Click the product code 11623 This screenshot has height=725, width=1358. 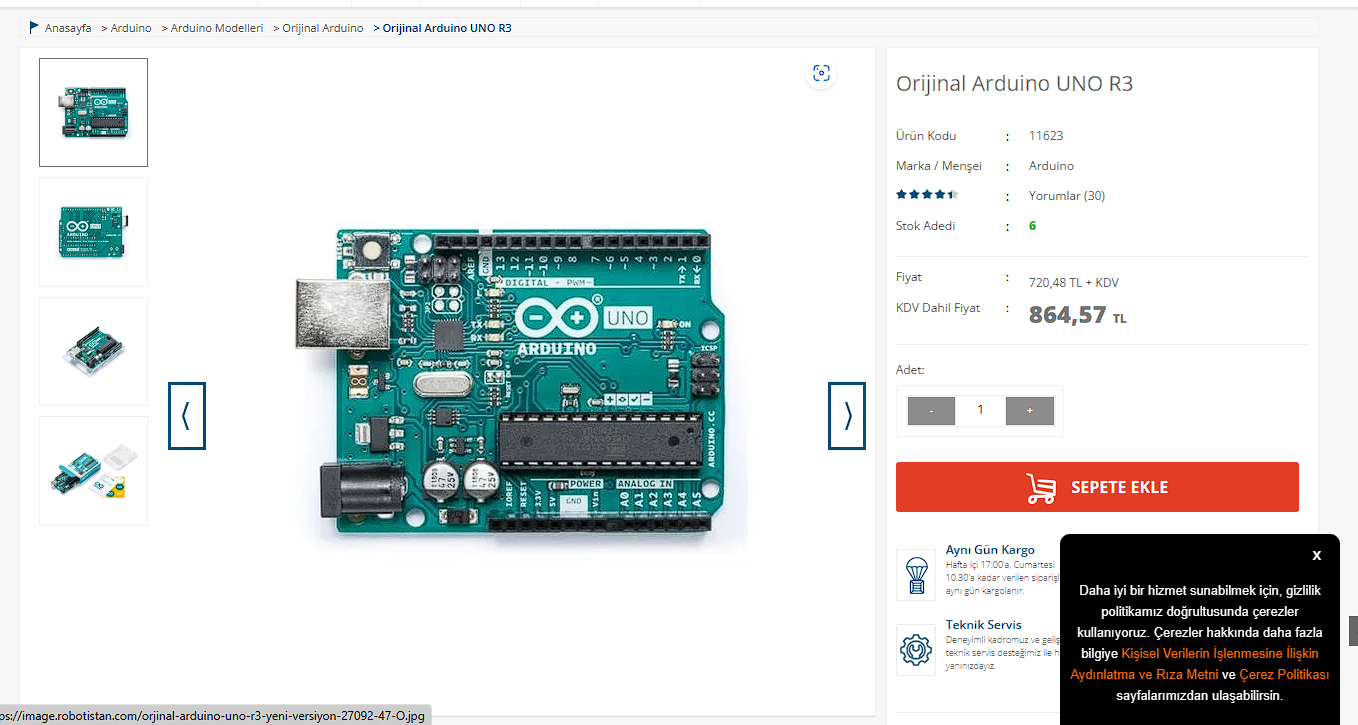pos(1046,136)
